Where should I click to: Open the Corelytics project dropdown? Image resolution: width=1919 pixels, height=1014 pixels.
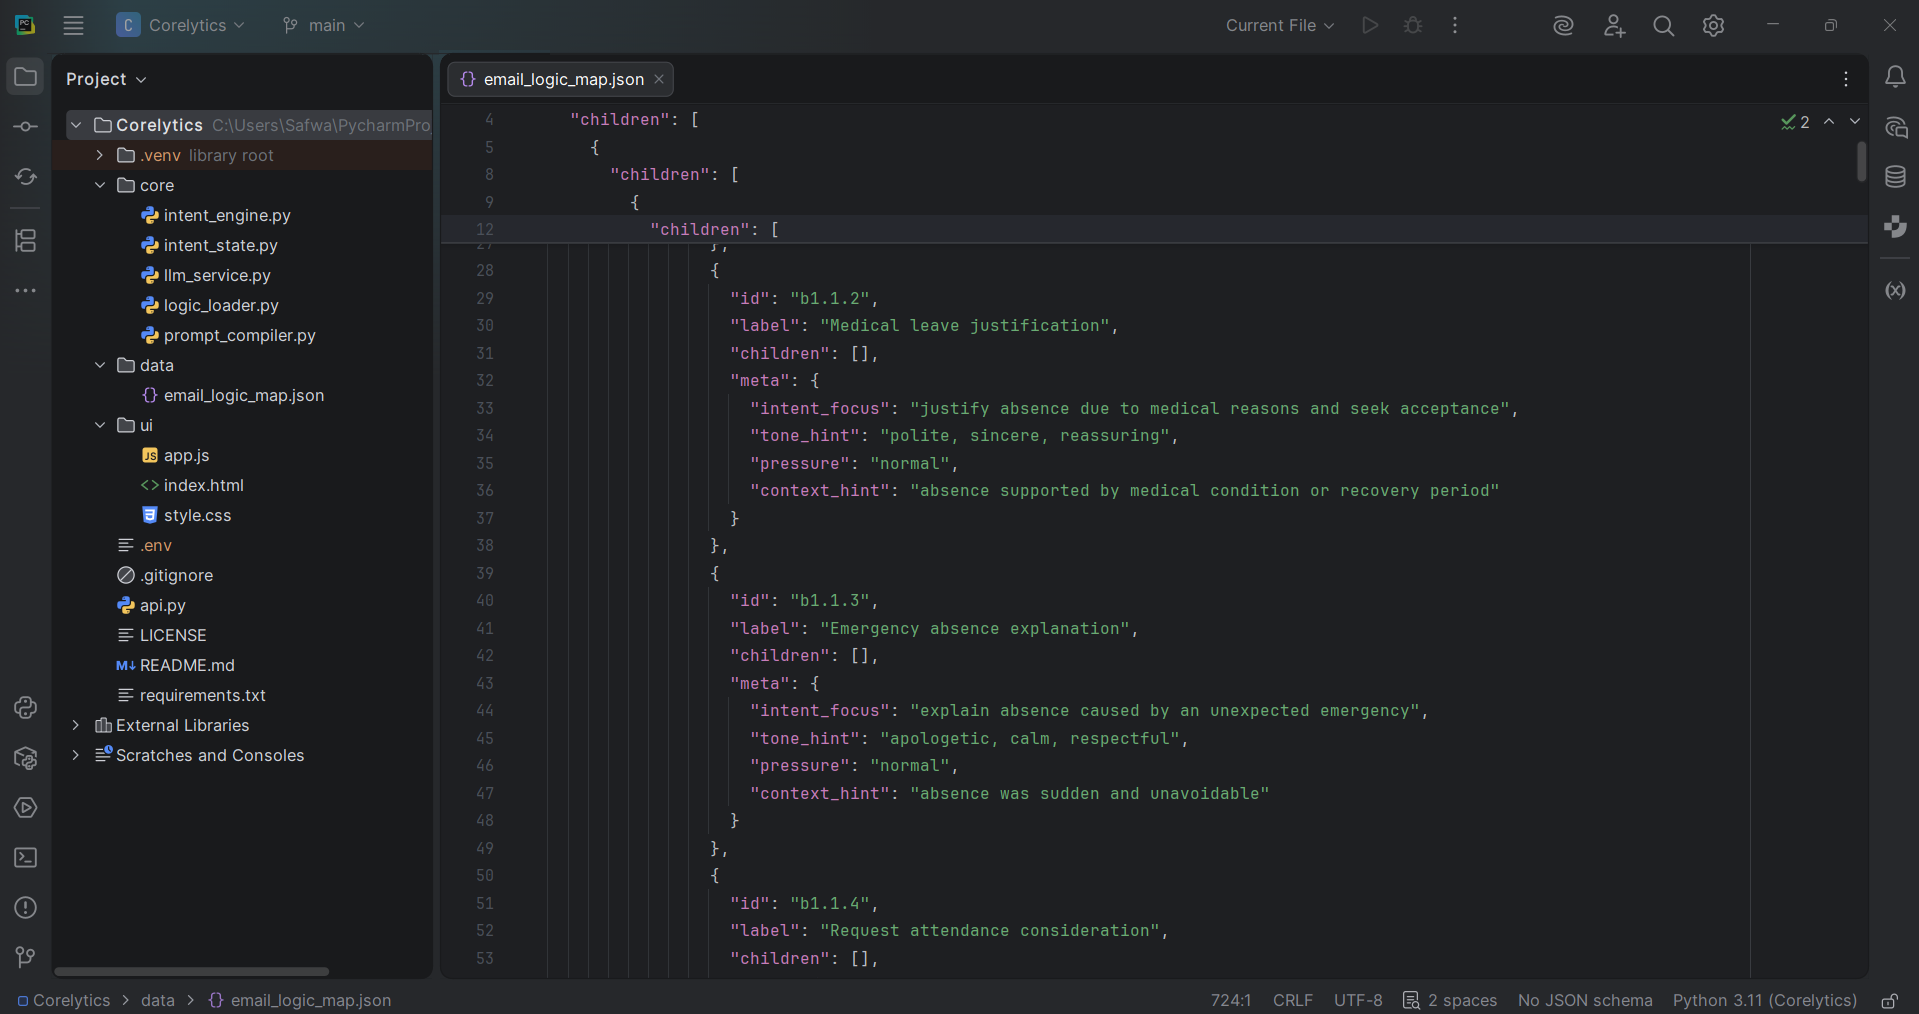[181, 25]
